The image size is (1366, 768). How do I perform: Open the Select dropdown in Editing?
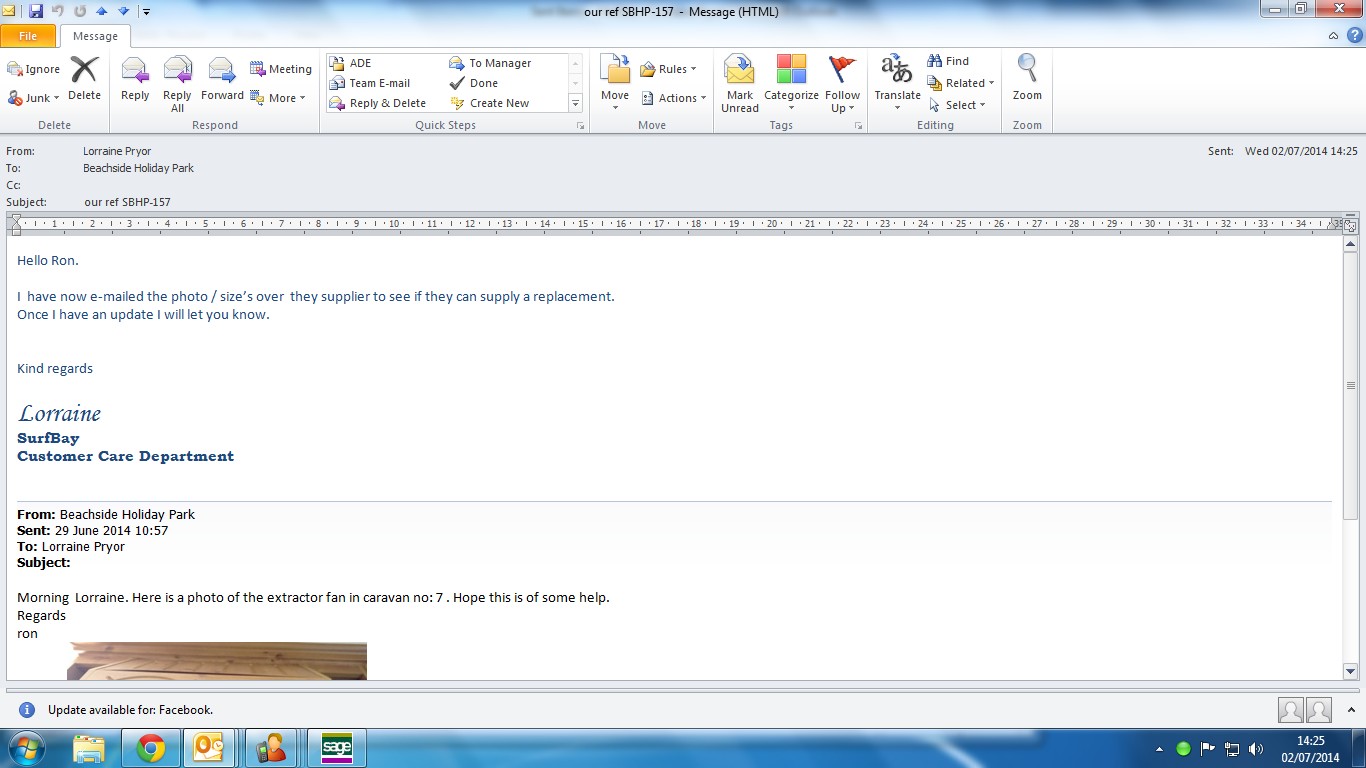[x=957, y=105]
